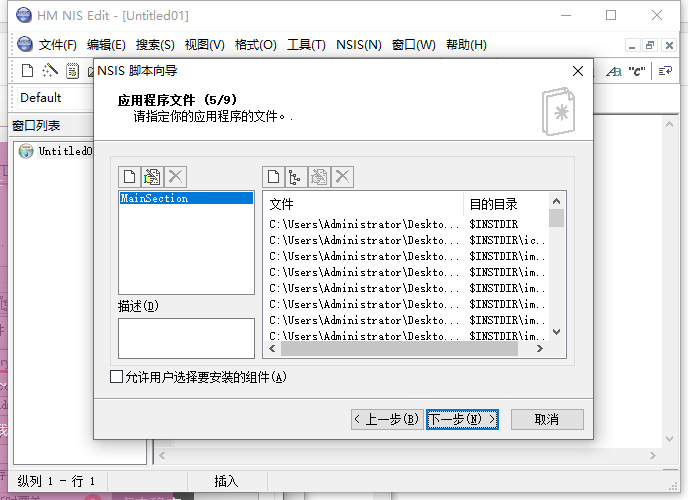Click the quoted "c" toolbar icon
The width and height of the screenshot is (688, 500).
pyautogui.click(x=637, y=71)
